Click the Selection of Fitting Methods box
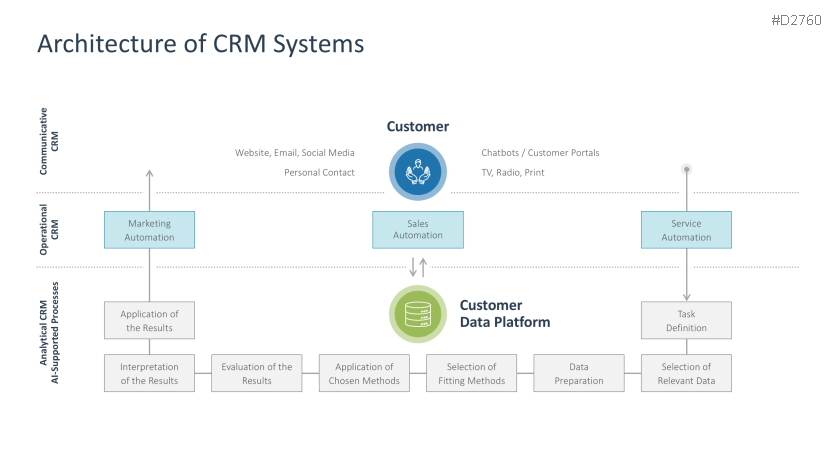This screenshot has height=470, width=836. click(471, 373)
